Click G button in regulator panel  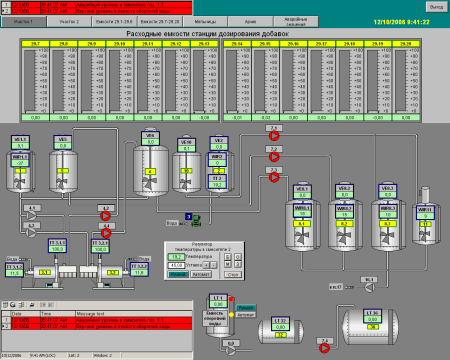point(228,257)
